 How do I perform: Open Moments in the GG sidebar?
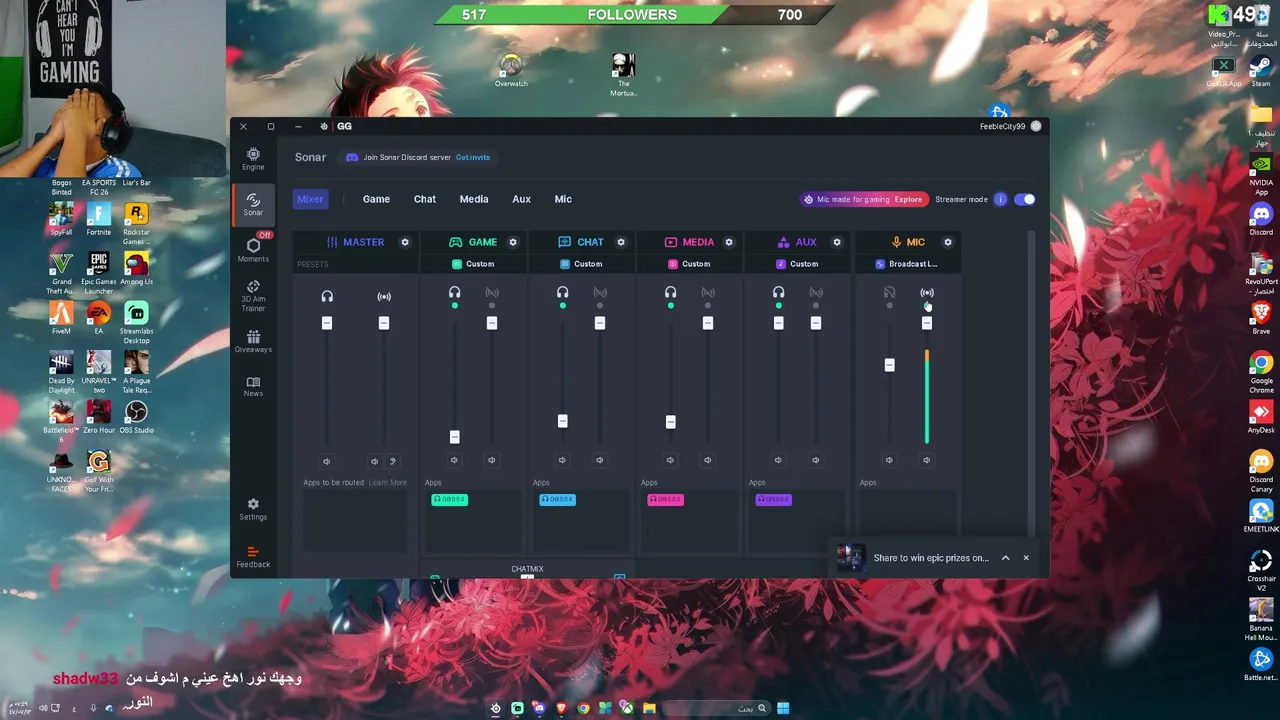coord(253,250)
